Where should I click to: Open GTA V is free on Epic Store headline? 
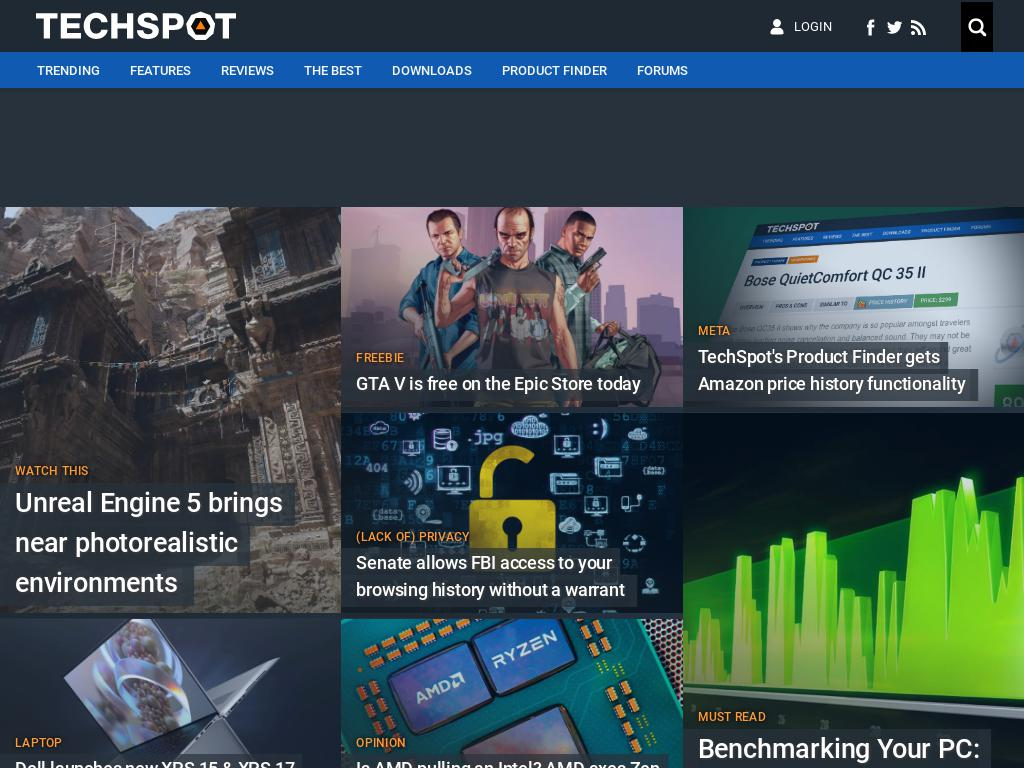click(498, 384)
